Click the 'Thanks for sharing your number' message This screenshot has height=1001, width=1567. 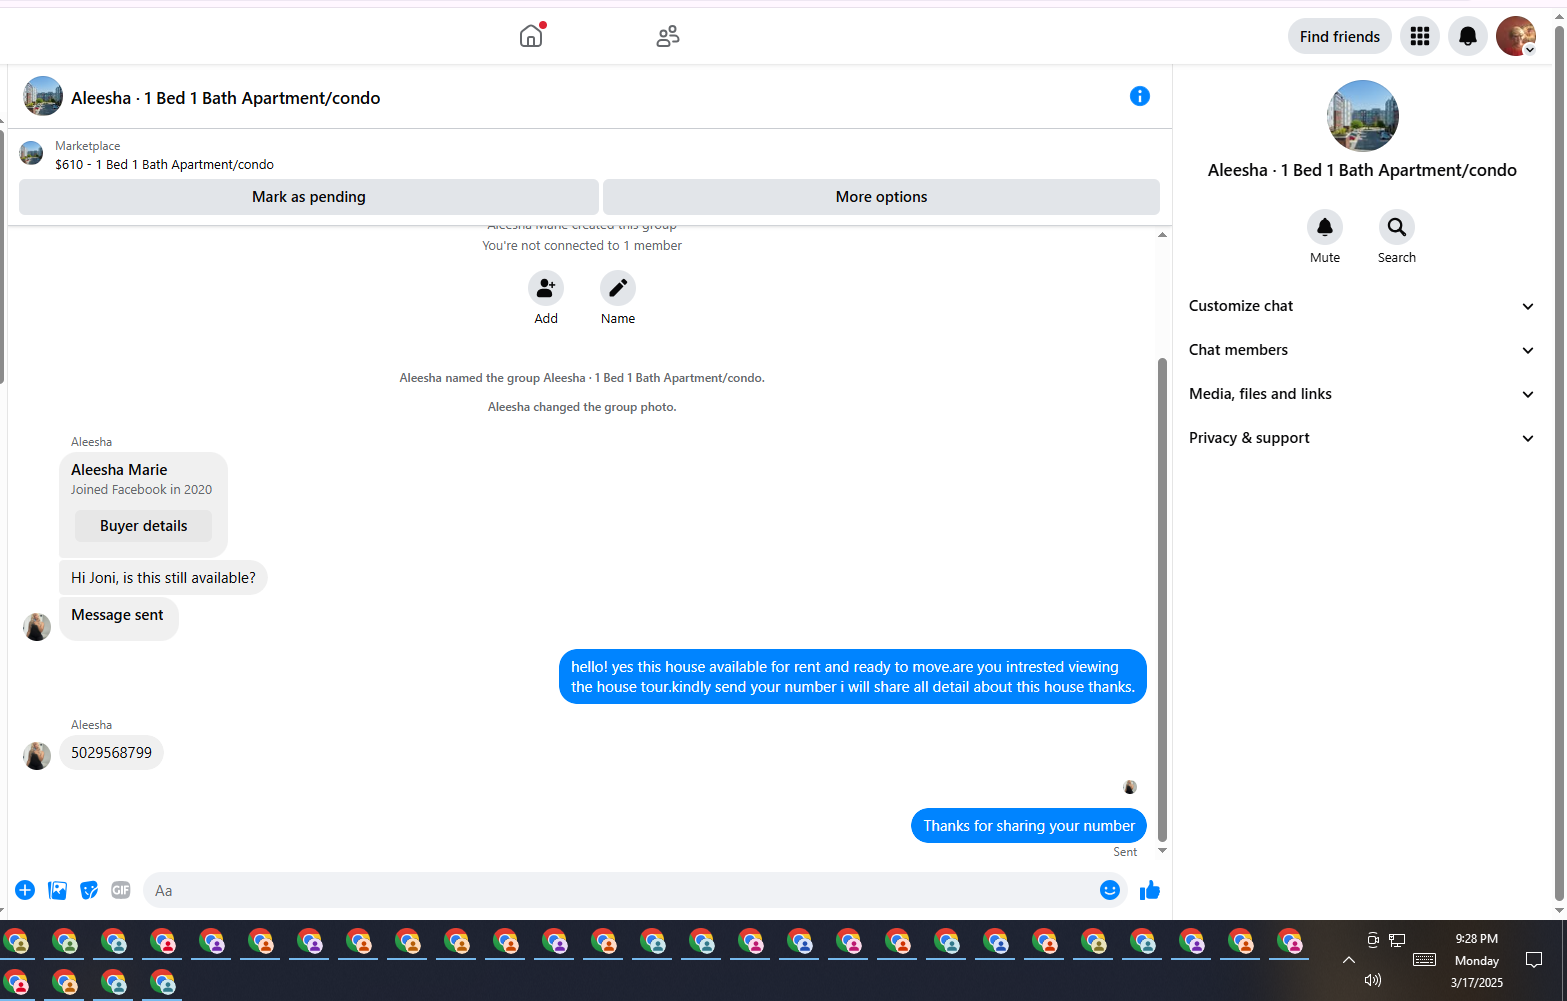click(x=1029, y=826)
